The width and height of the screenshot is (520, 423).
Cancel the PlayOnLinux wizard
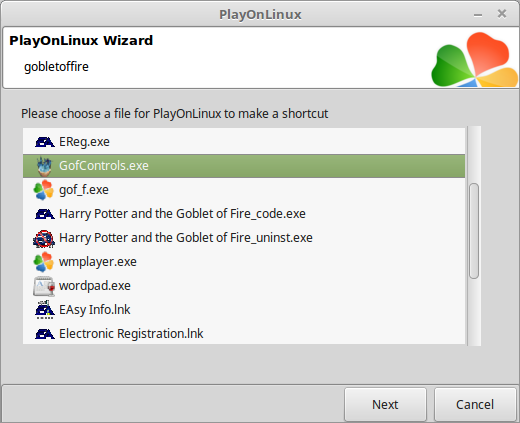tap(475, 405)
